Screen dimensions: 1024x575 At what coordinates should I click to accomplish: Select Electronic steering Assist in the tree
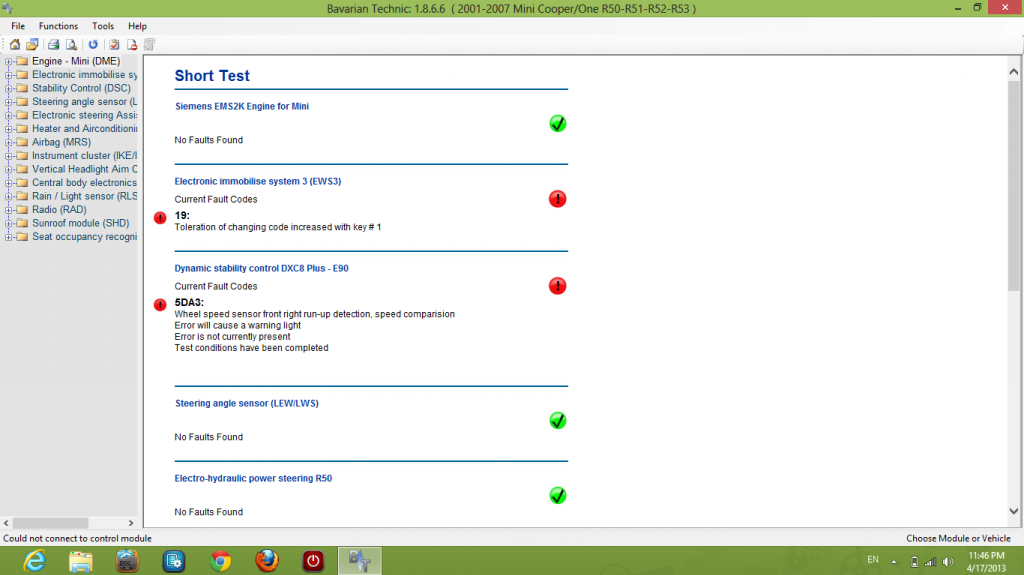click(84, 115)
